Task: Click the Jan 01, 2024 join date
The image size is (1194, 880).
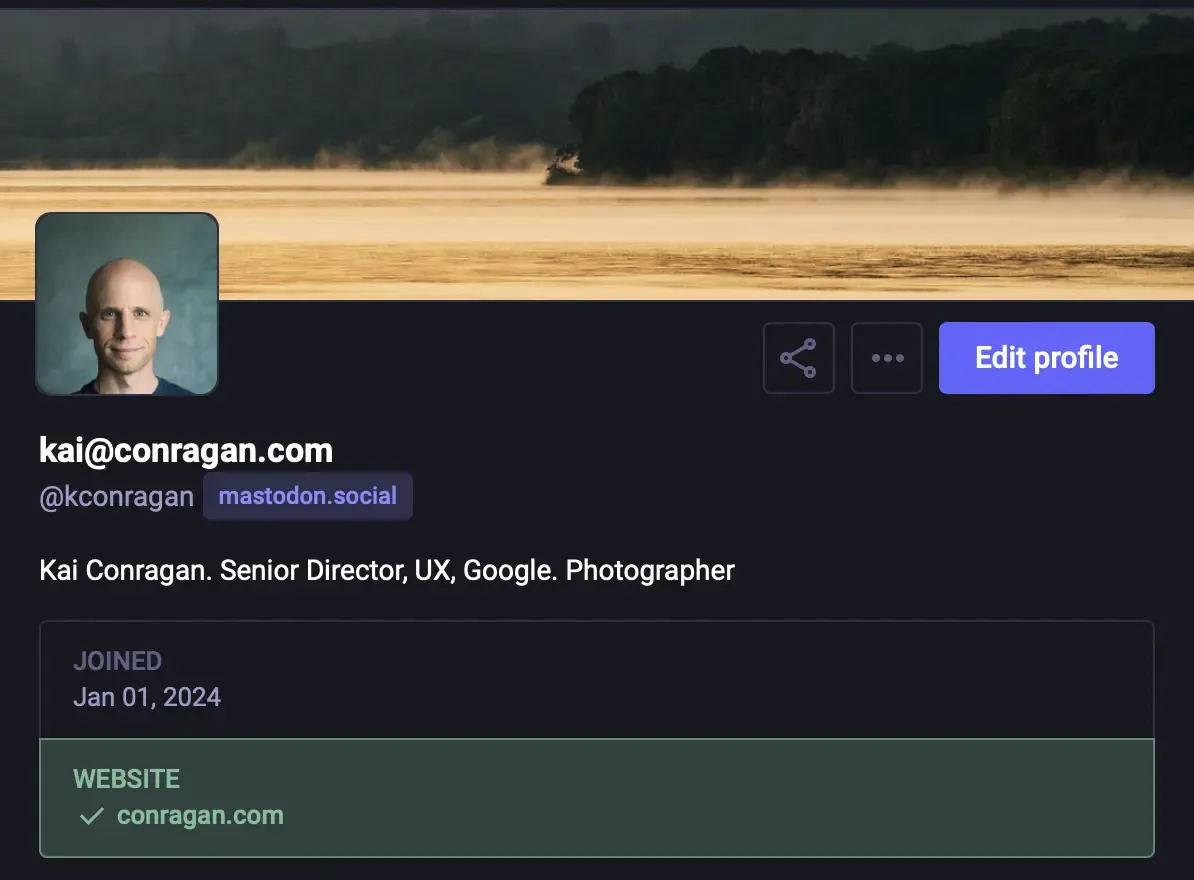Action: coord(147,696)
